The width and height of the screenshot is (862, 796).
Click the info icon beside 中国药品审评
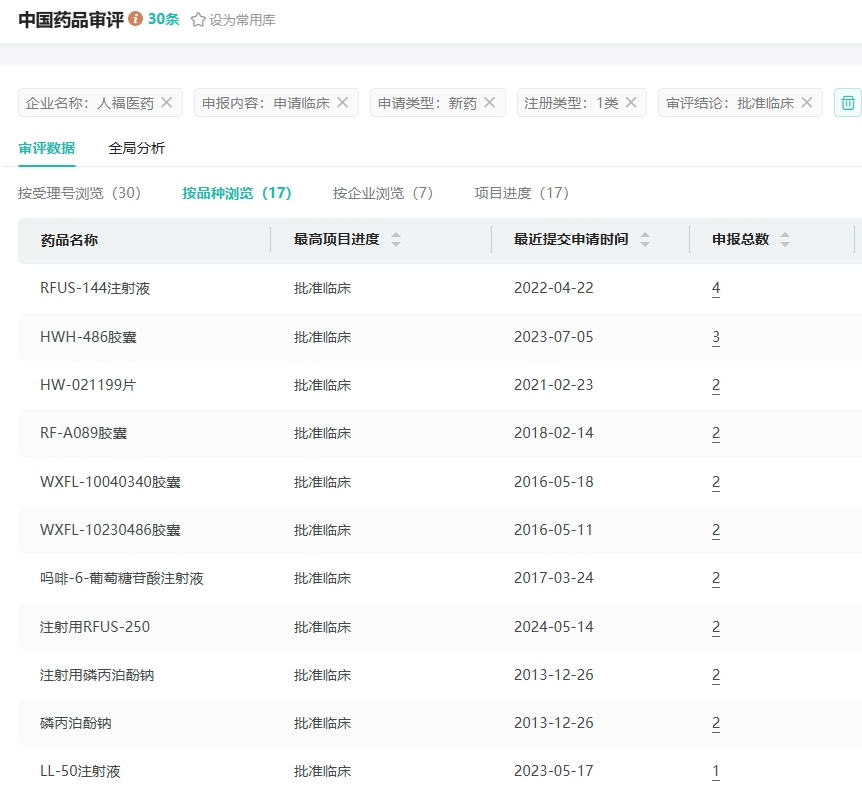[x=136, y=19]
